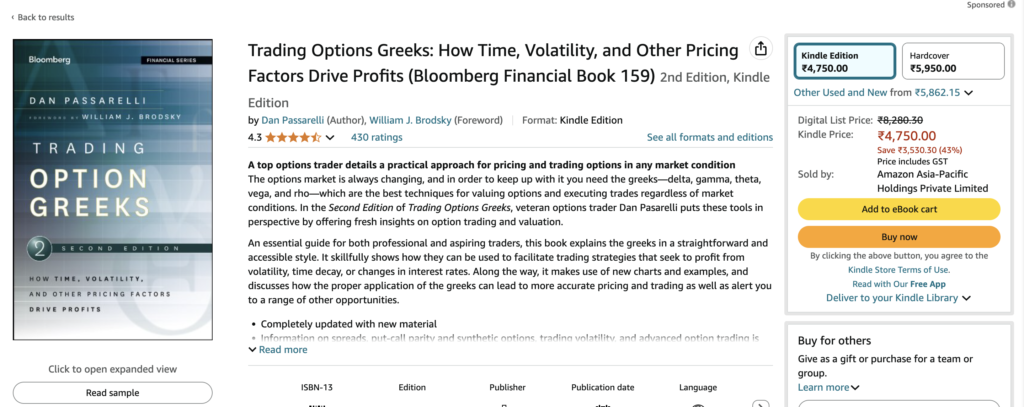The width and height of the screenshot is (1024, 407).
Task: Expand the description with Read more
Action: (278, 350)
